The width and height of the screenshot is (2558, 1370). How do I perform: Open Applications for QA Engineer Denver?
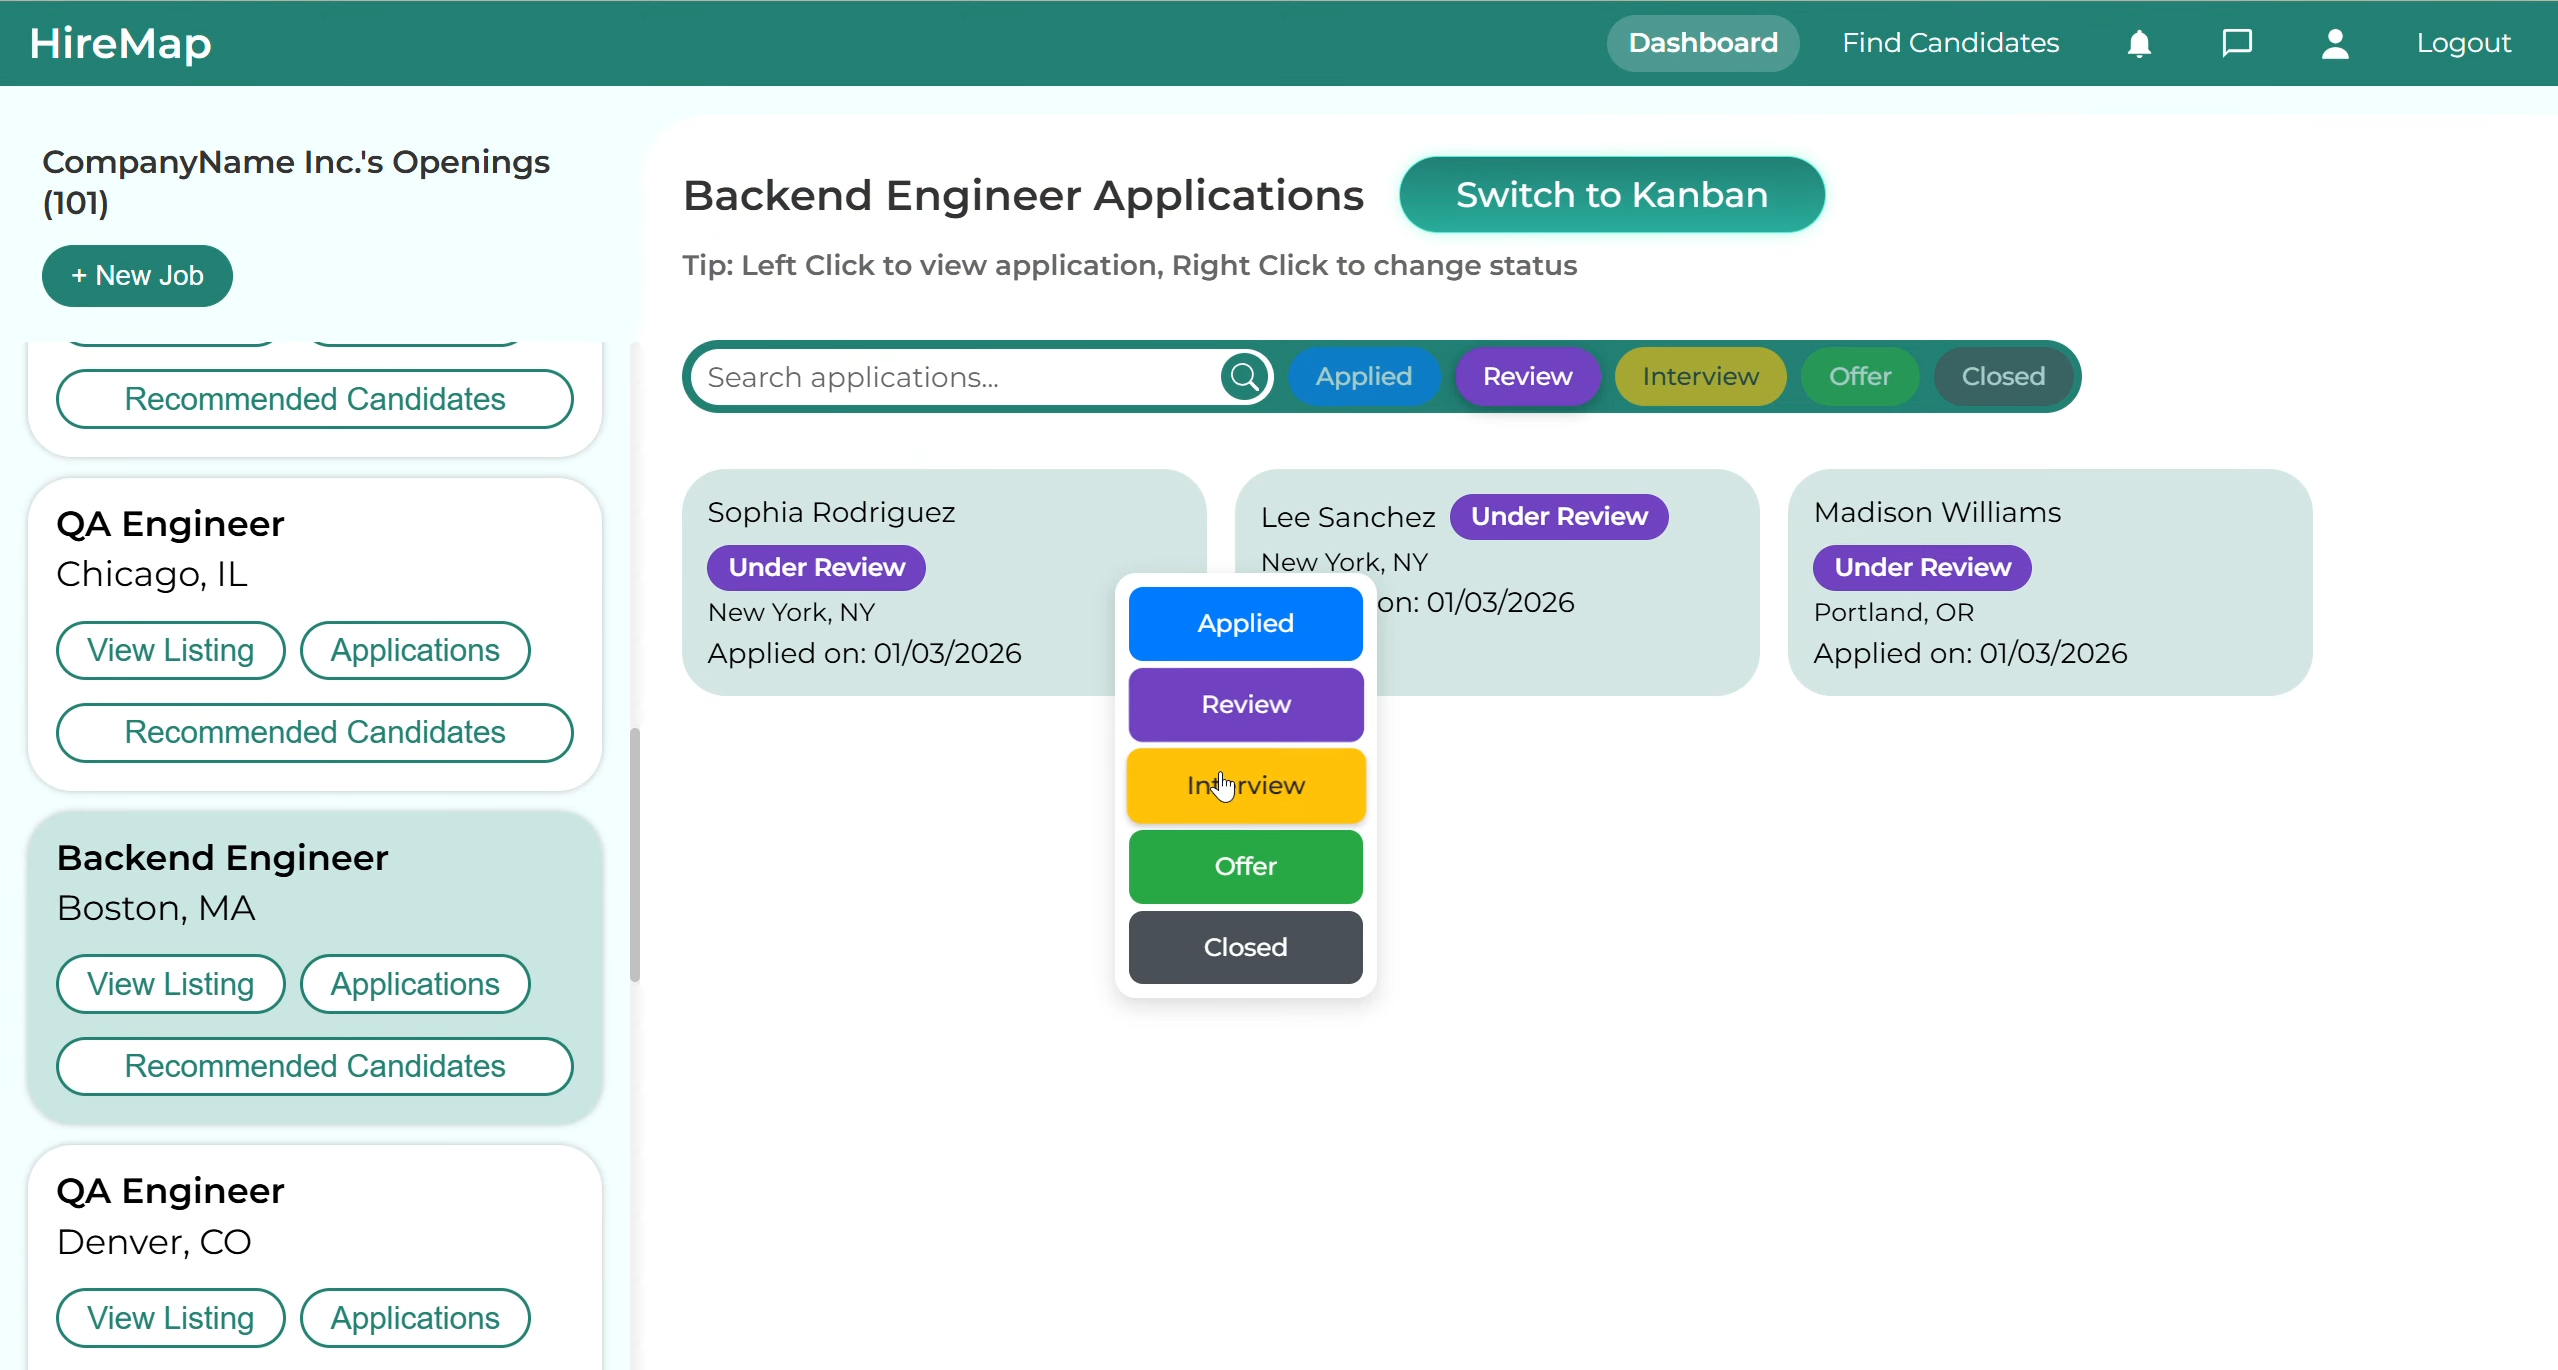coord(415,1319)
